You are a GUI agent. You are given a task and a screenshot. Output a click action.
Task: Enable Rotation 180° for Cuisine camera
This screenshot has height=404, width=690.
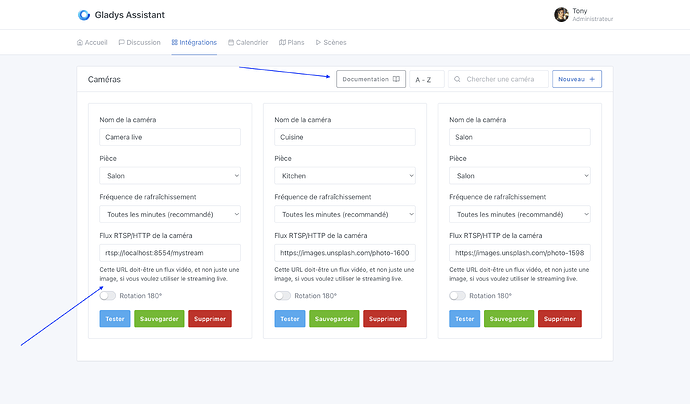pos(283,296)
